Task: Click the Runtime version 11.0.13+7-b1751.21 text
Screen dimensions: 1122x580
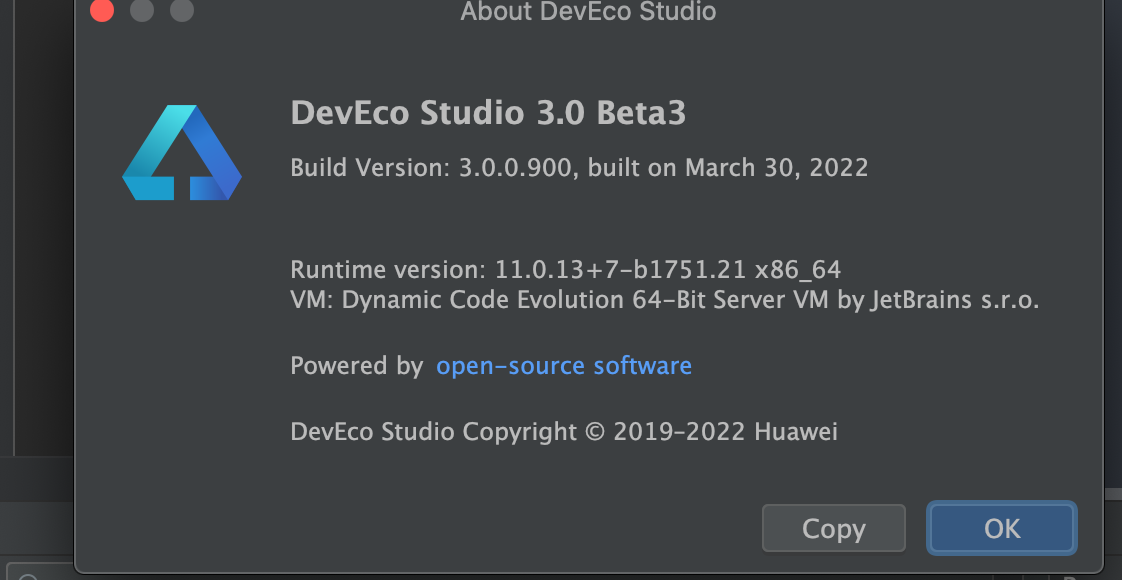Action: coord(565,270)
